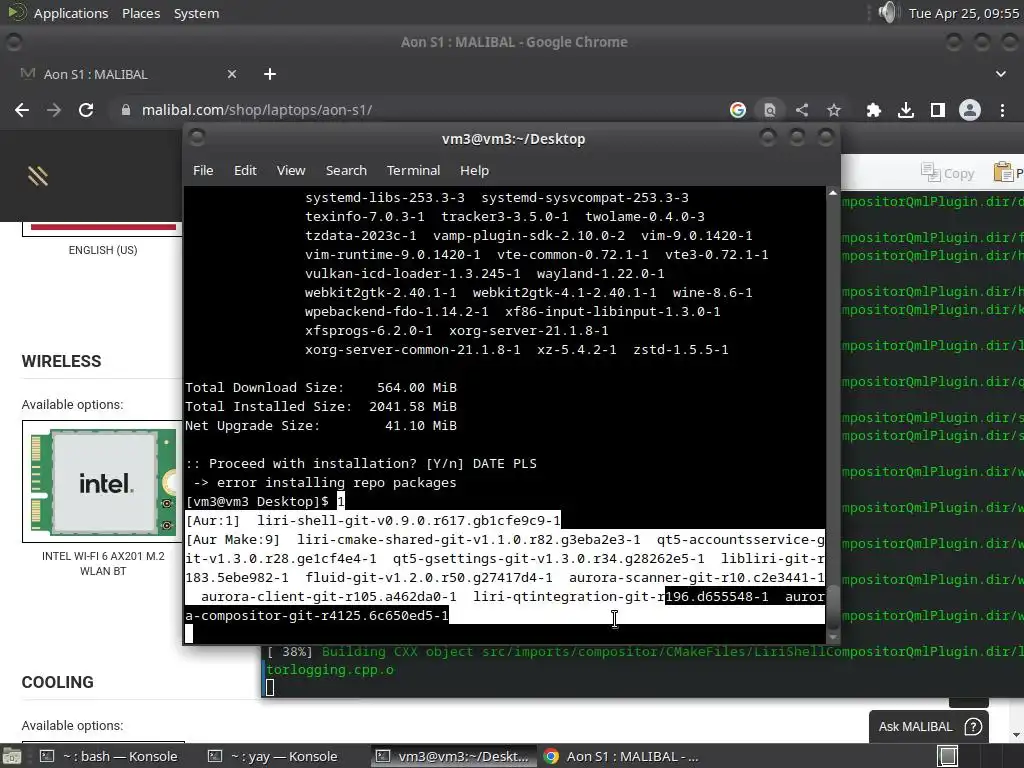Image resolution: width=1024 pixels, height=768 pixels.
Task: Click terminal line 'Proceed with installation?'
Action: pyautogui.click(x=360, y=464)
